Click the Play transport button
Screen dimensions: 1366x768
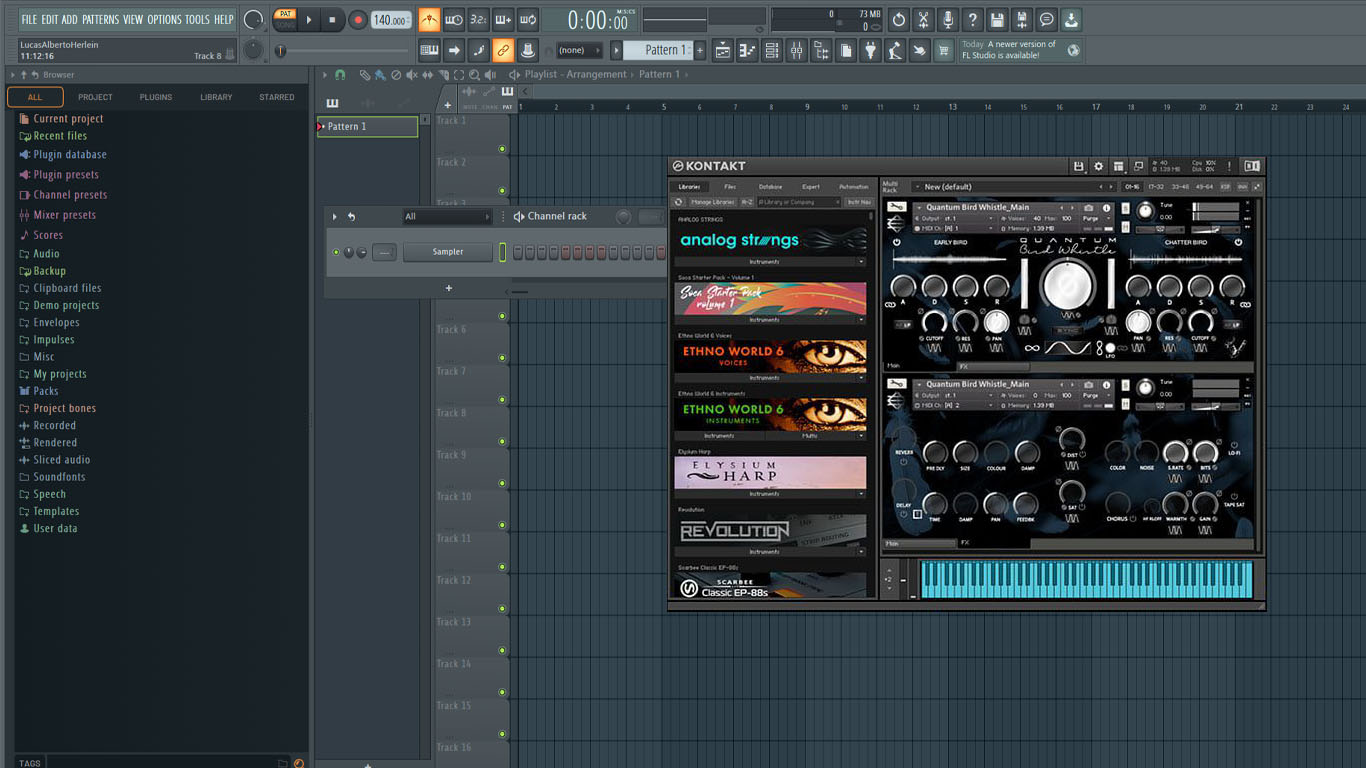(309, 19)
